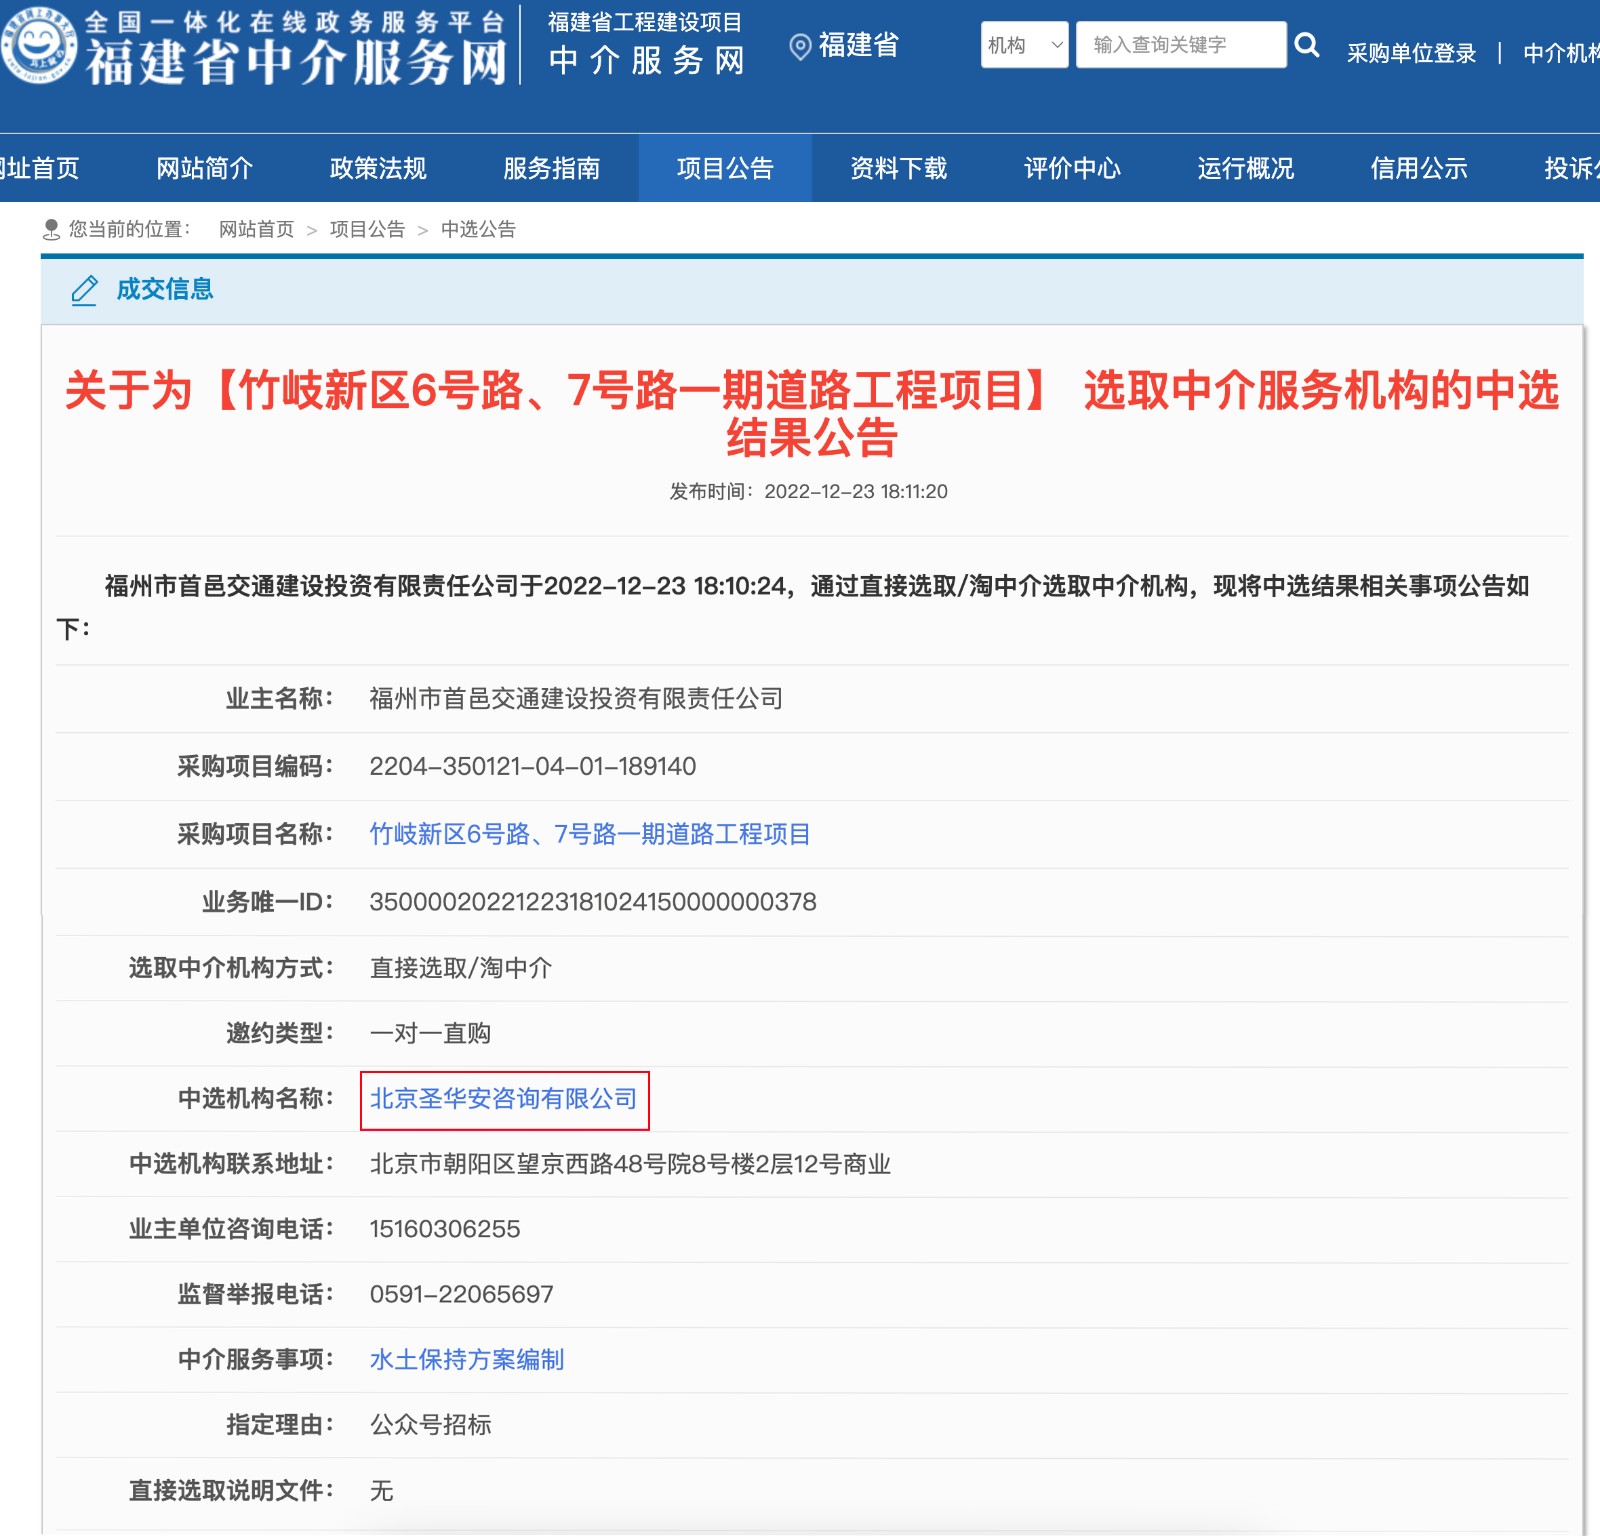This screenshot has height=1536, width=1600.
Task: Click the 业主名称 field label
Action: point(279,699)
